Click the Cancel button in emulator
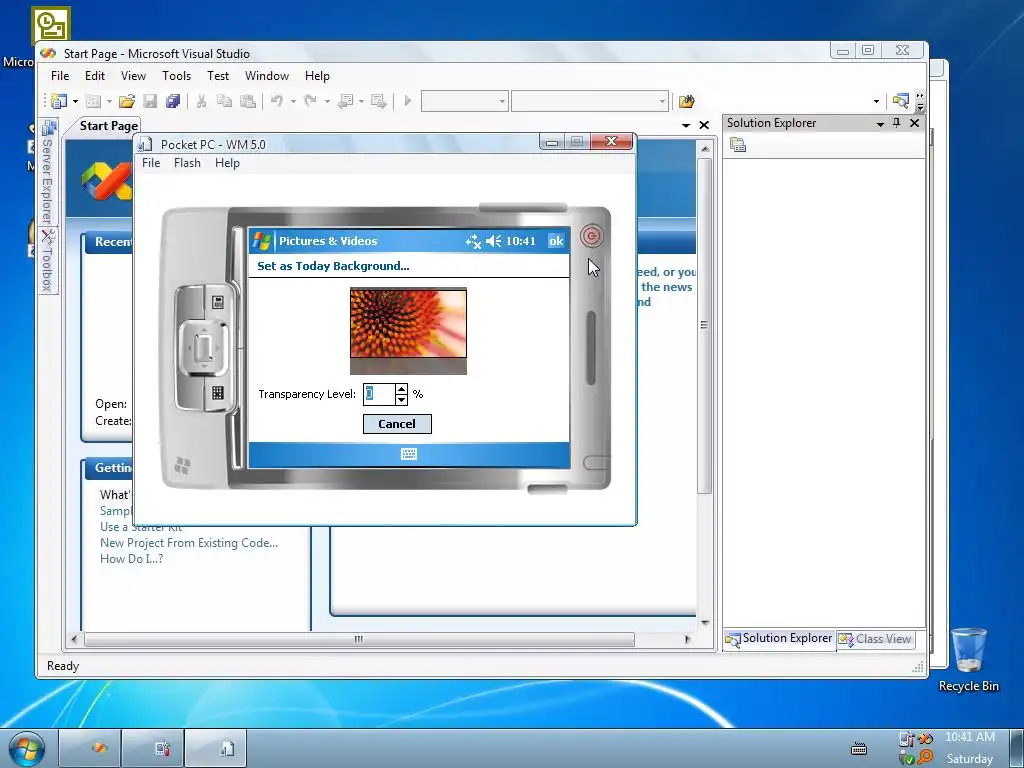This screenshot has width=1024, height=768. coord(397,424)
